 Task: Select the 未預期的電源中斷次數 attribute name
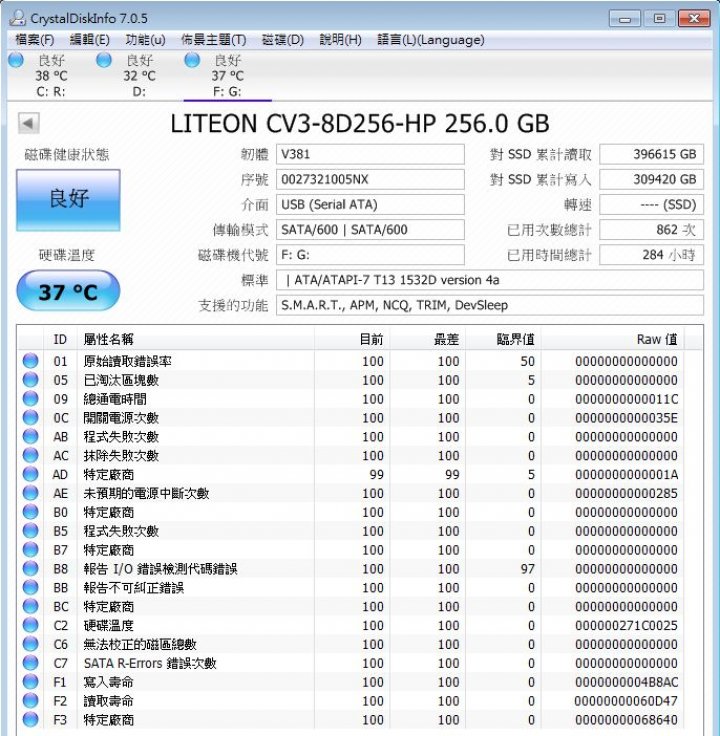click(x=146, y=493)
